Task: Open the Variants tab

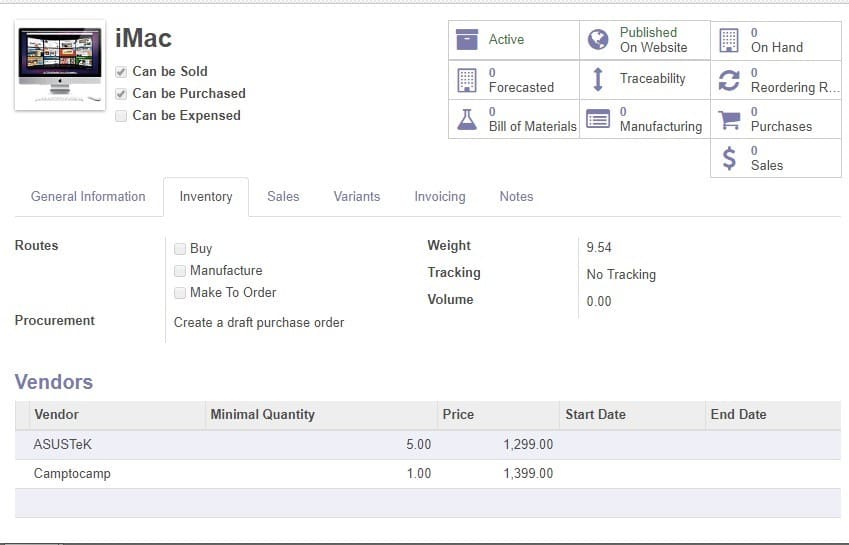Action: point(357,196)
